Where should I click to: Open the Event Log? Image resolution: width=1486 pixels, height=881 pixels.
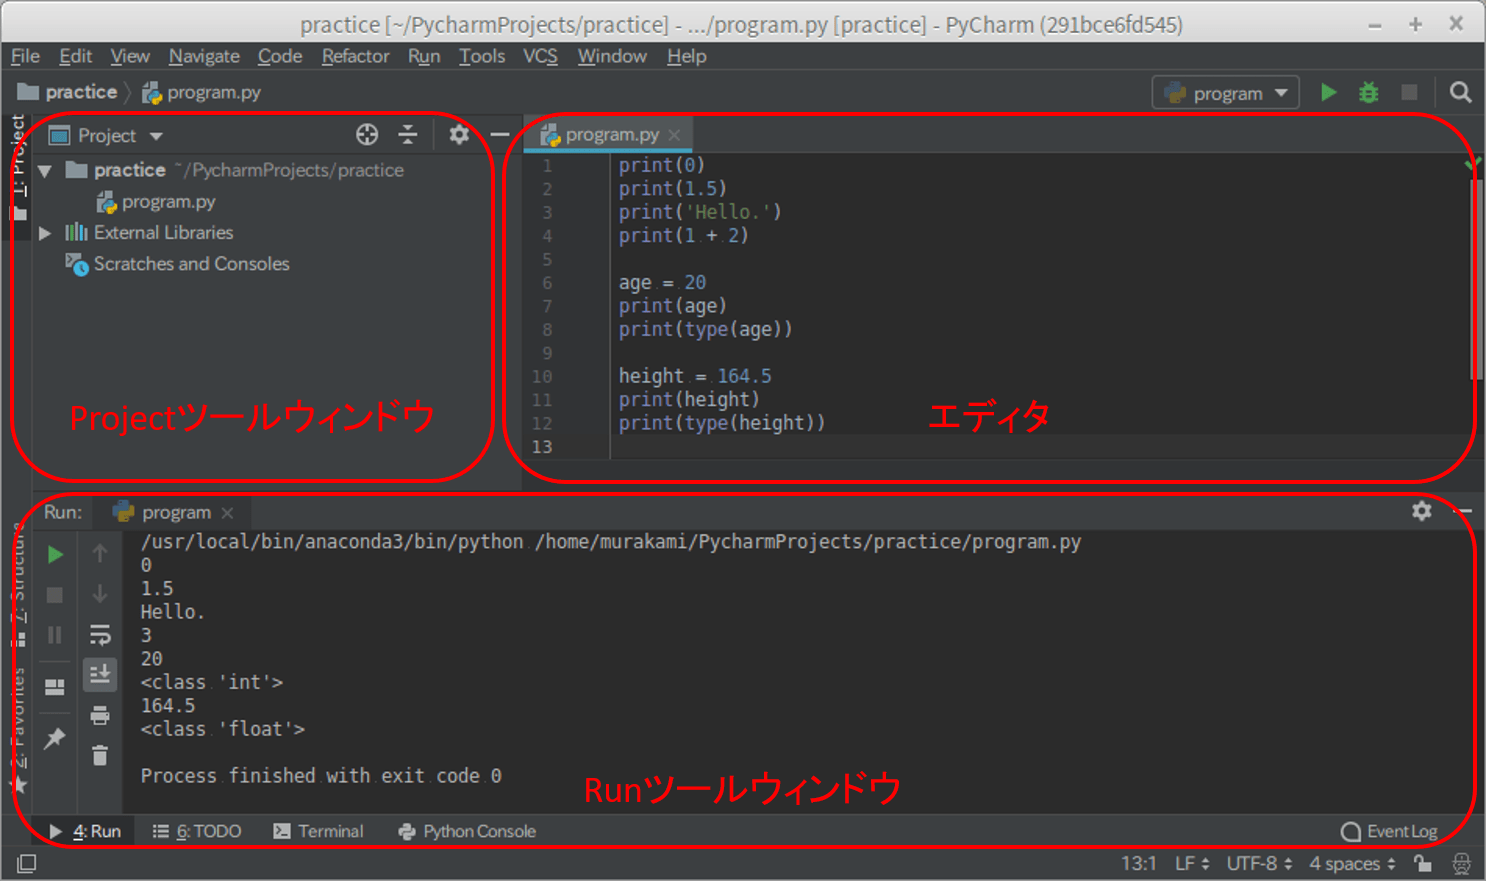click(1389, 831)
